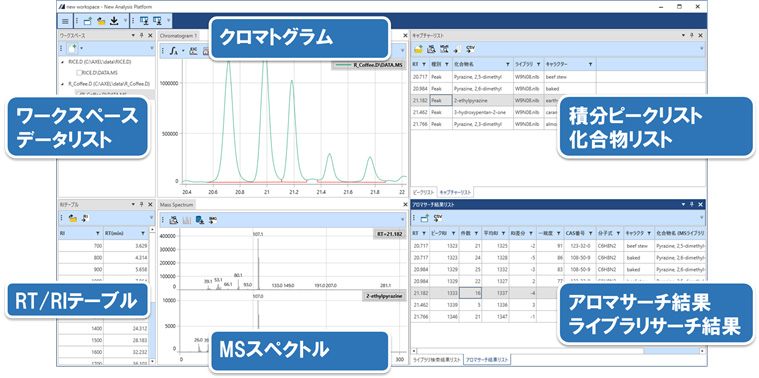759x378 pixels.
Task: Click the add new data icon in the workspace panel
Action: (73, 48)
